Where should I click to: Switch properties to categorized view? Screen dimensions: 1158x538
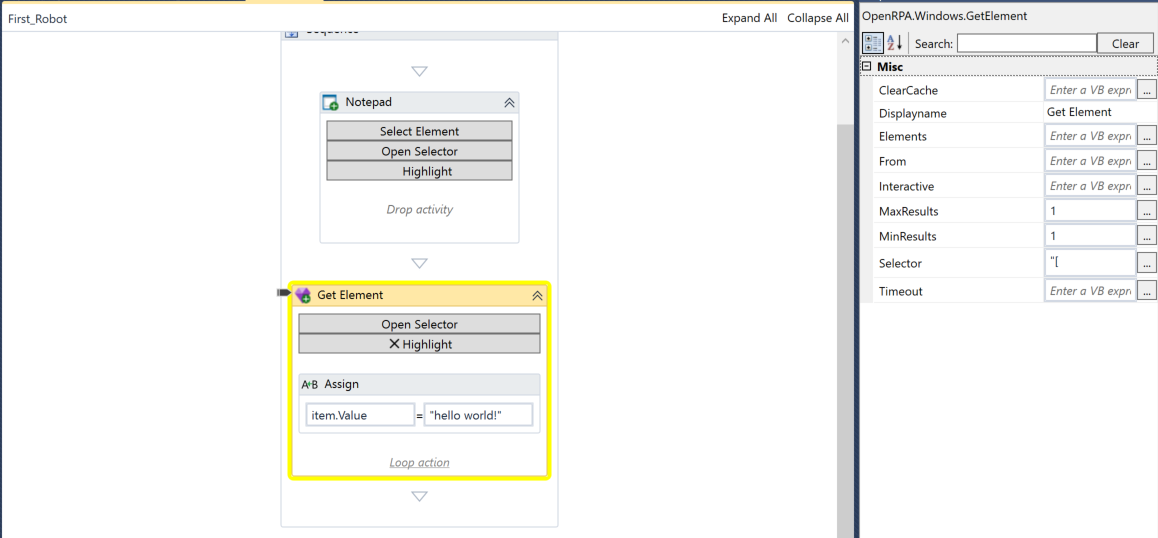[x=873, y=43]
